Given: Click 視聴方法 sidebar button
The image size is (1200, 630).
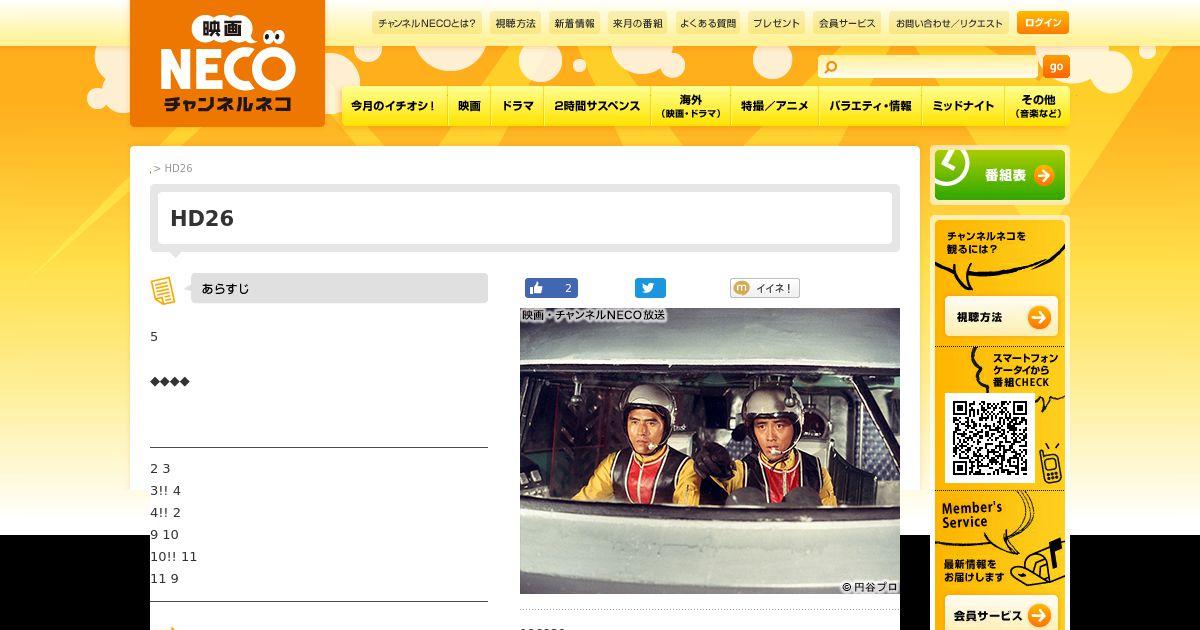Looking at the screenshot, I should (x=1001, y=317).
